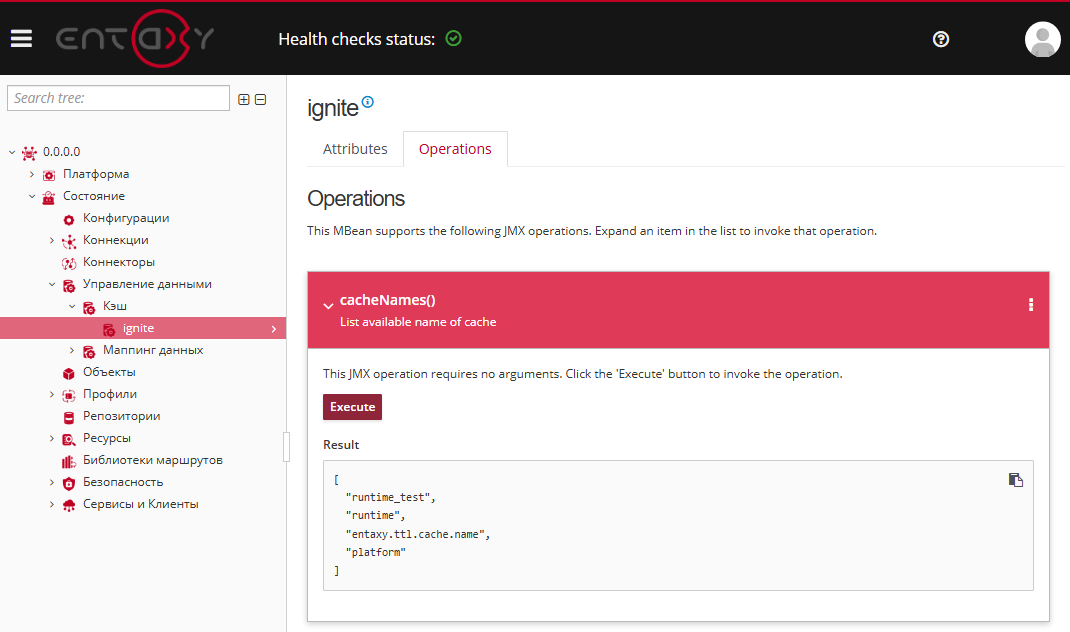The image size is (1070, 632).
Task: Click the Entaxy logo
Action: [134, 39]
